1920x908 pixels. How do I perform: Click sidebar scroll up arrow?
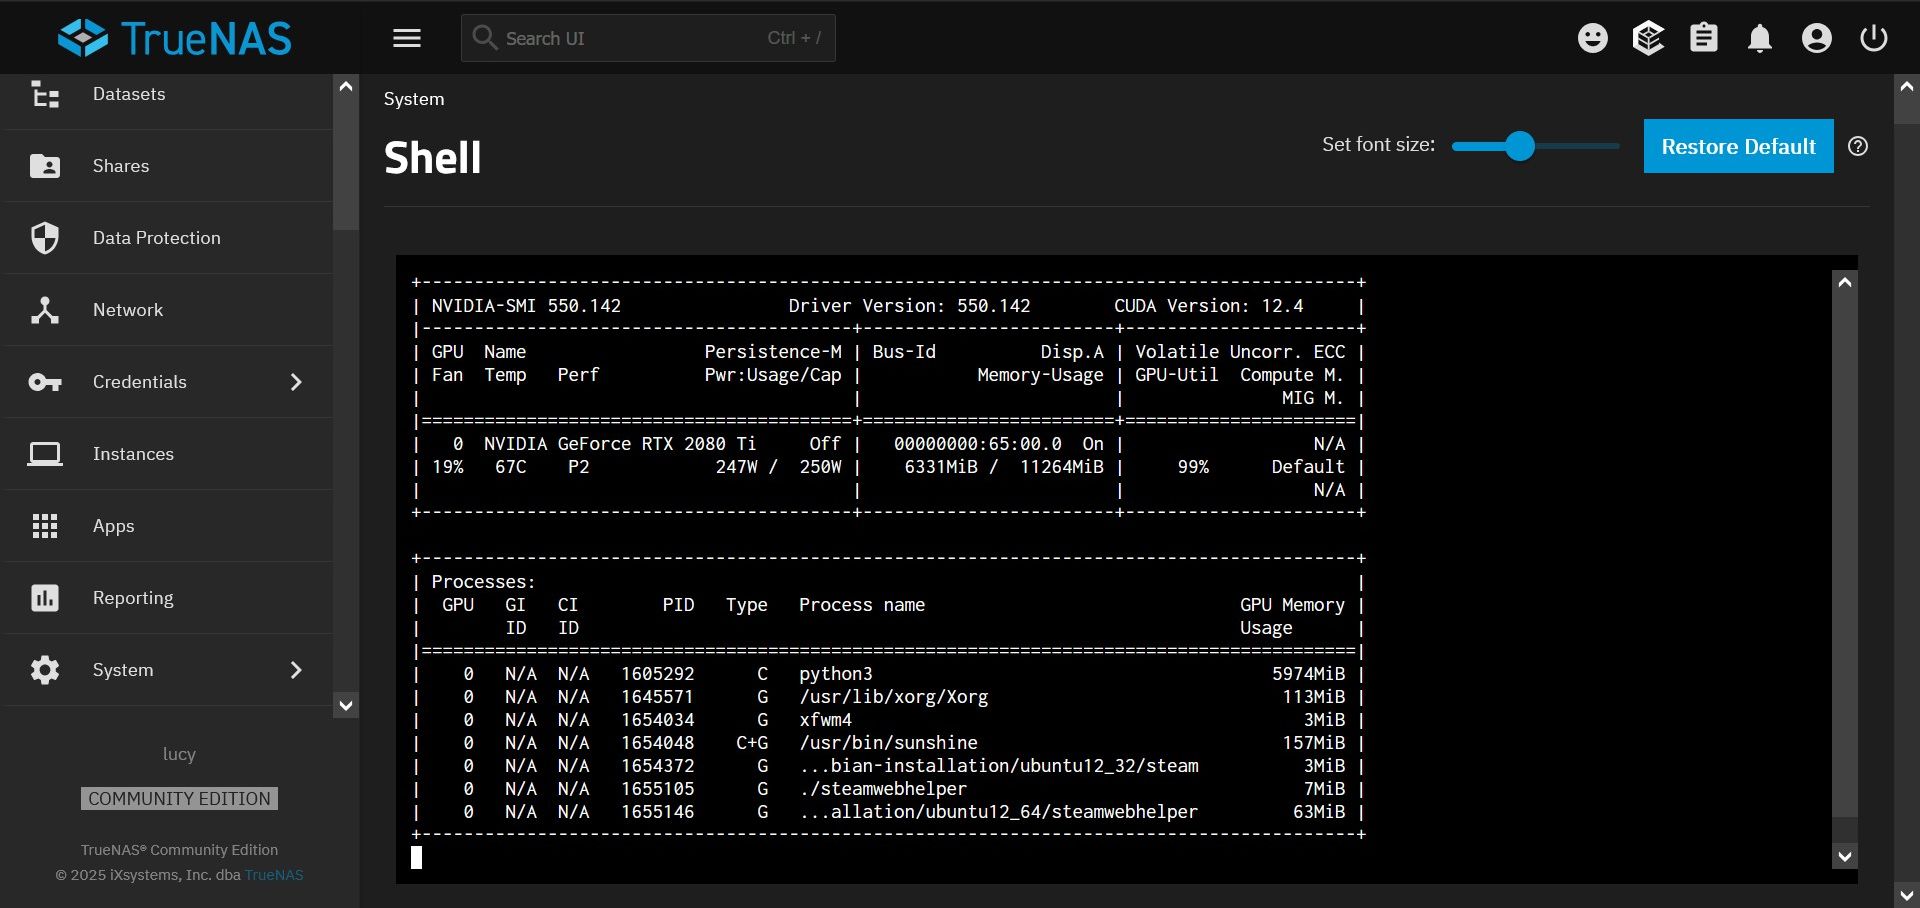(x=346, y=87)
